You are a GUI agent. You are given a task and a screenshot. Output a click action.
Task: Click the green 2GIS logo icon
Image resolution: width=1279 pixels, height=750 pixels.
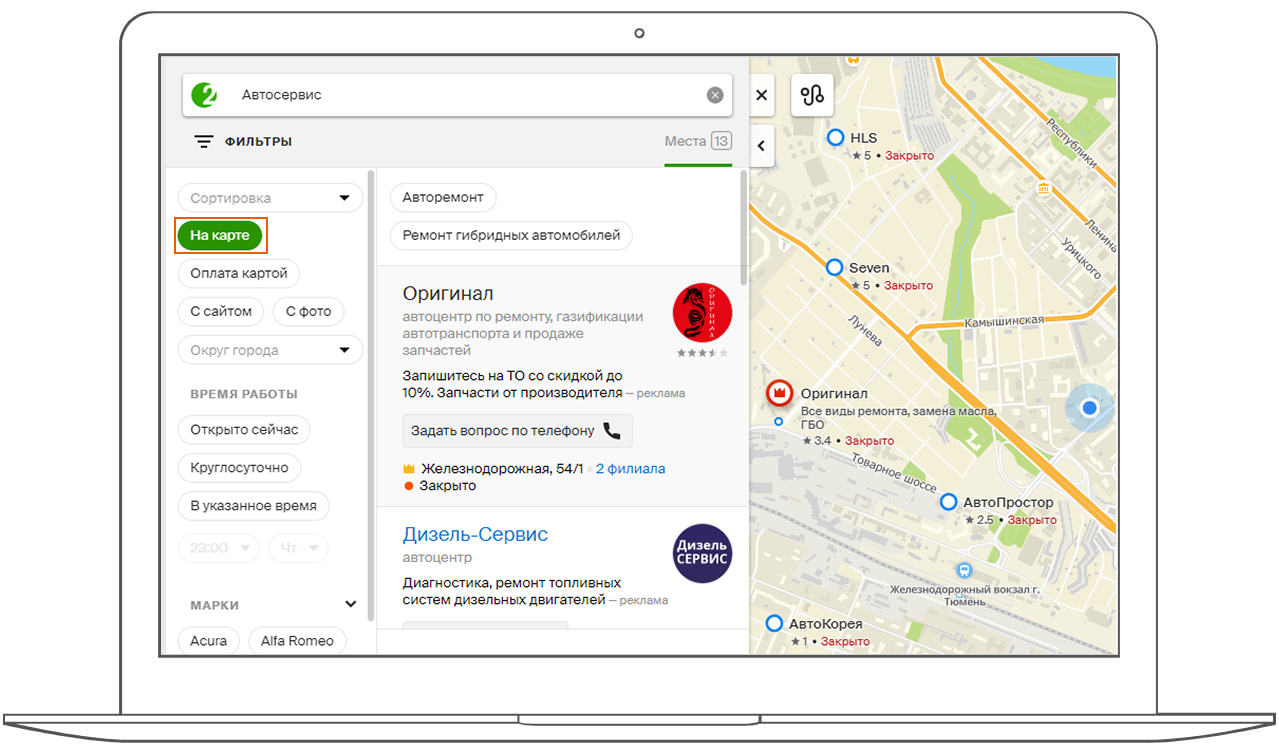click(205, 95)
